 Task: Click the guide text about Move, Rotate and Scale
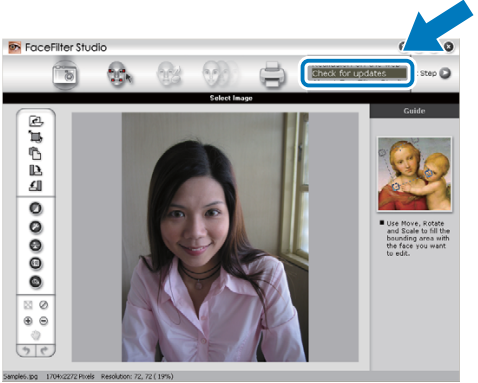[418, 238]
